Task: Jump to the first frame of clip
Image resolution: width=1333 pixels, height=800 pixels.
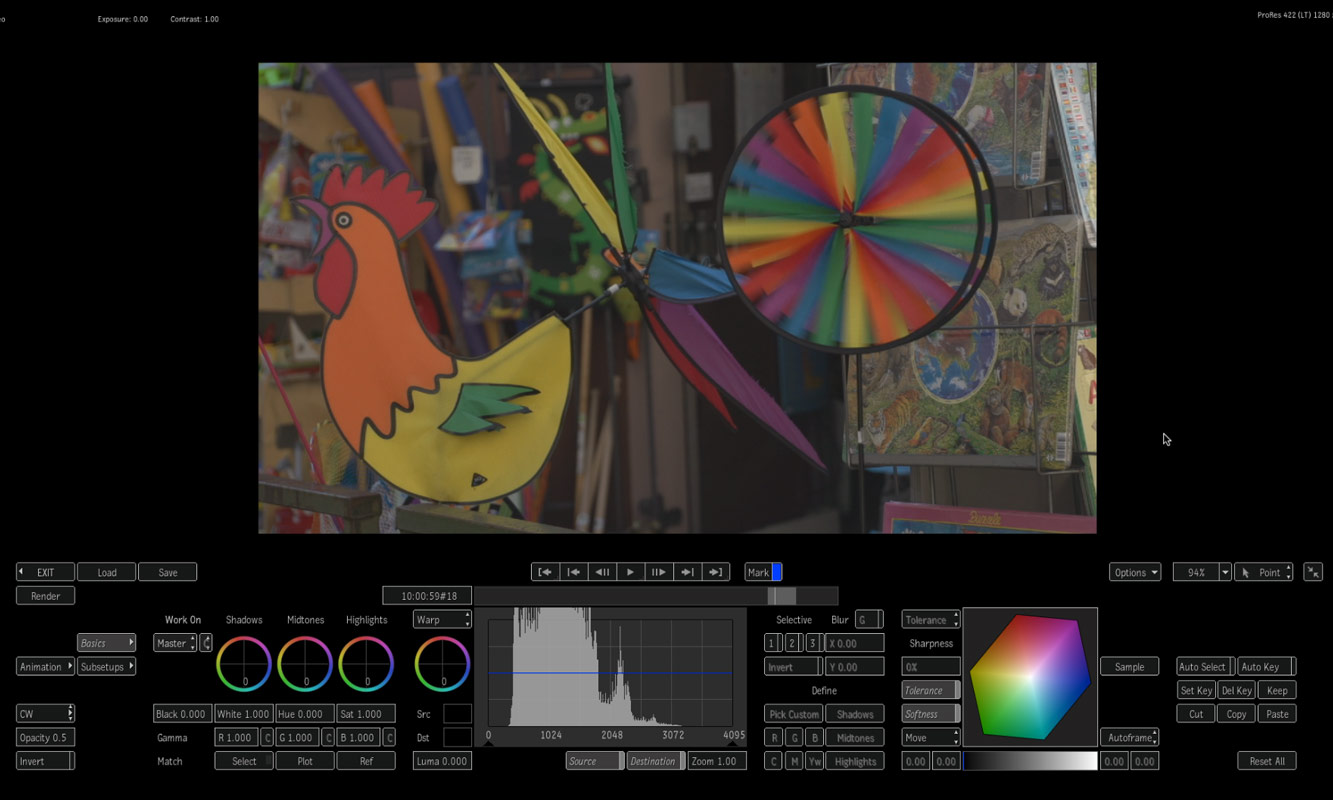Action: coord(545,572)
